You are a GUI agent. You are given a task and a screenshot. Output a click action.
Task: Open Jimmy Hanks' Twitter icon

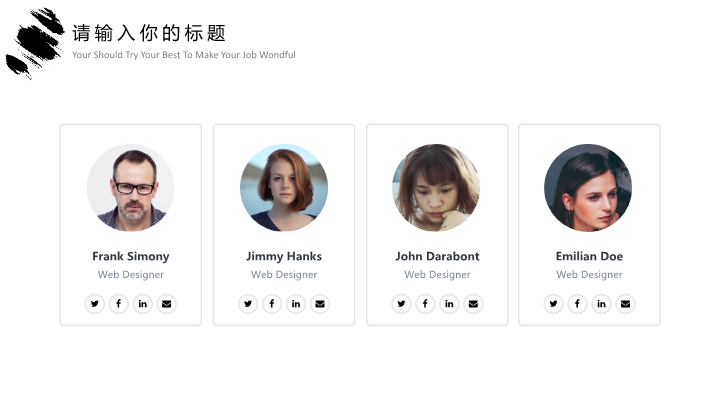(248, 304)
